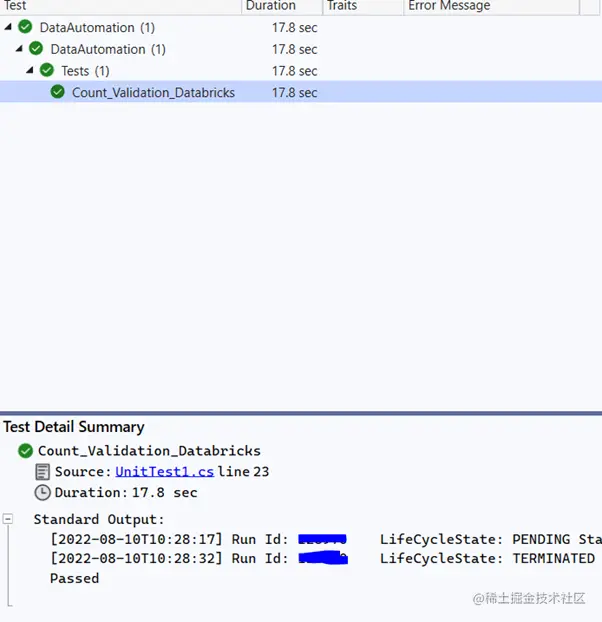Click passed icon in Test Detail Summary
Screen dimensions: 602x622
point(25,451)
